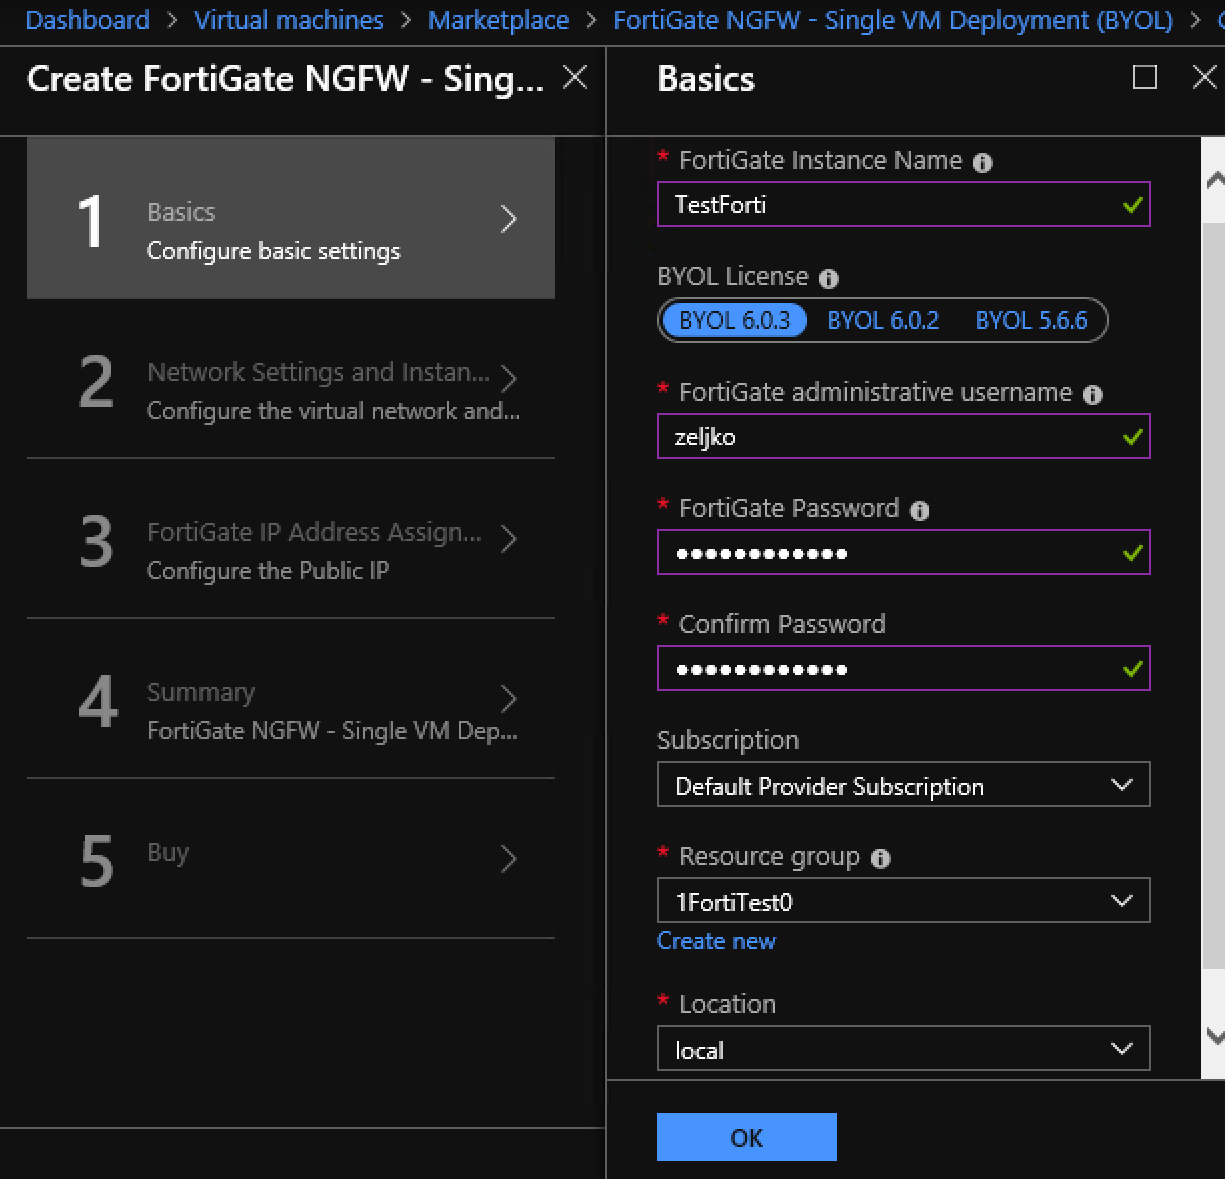Open info tooltip for FortiGate Instance Name

(983, 162)
